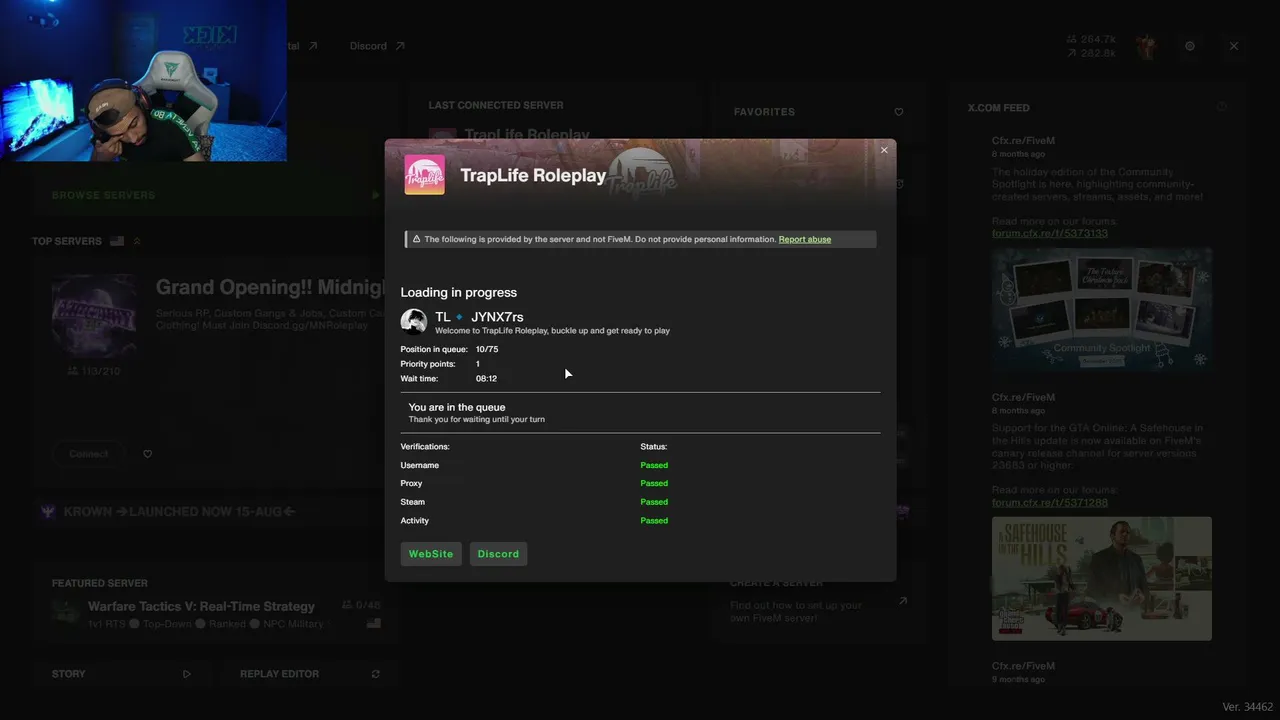This screenshot has height=720, width=1280.
Task: Open the forum.cfx.re/t/5373133 link
Action: (x=1050, y=234)
